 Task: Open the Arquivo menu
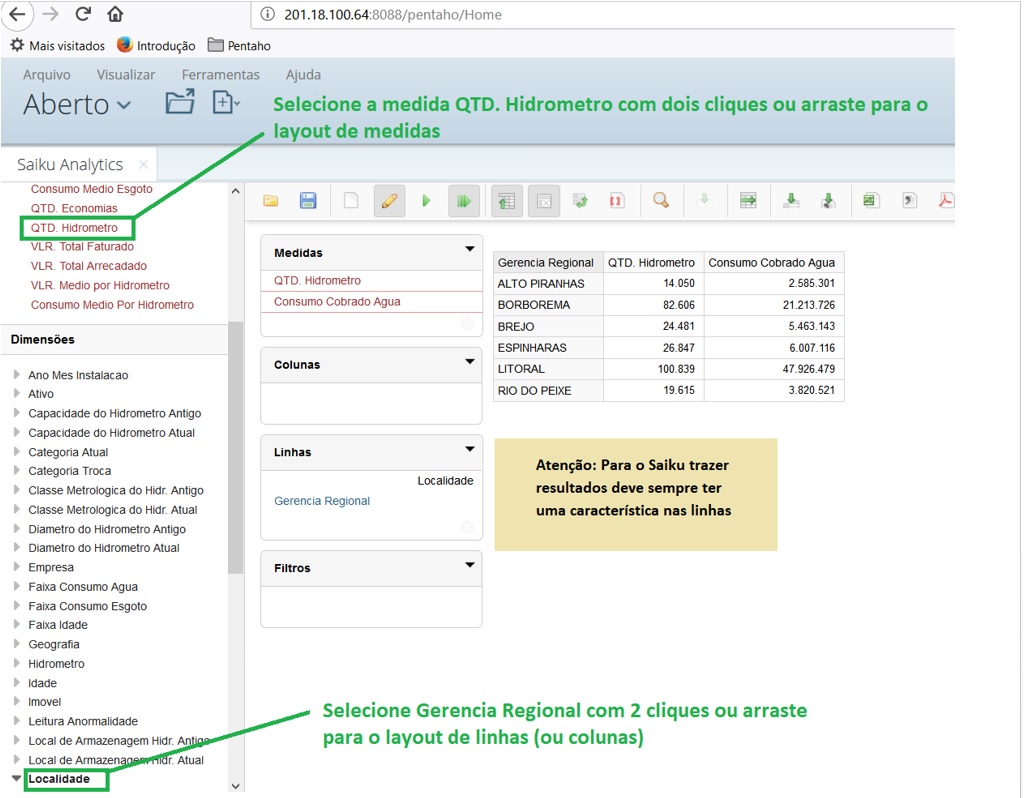tap(47, 75)
